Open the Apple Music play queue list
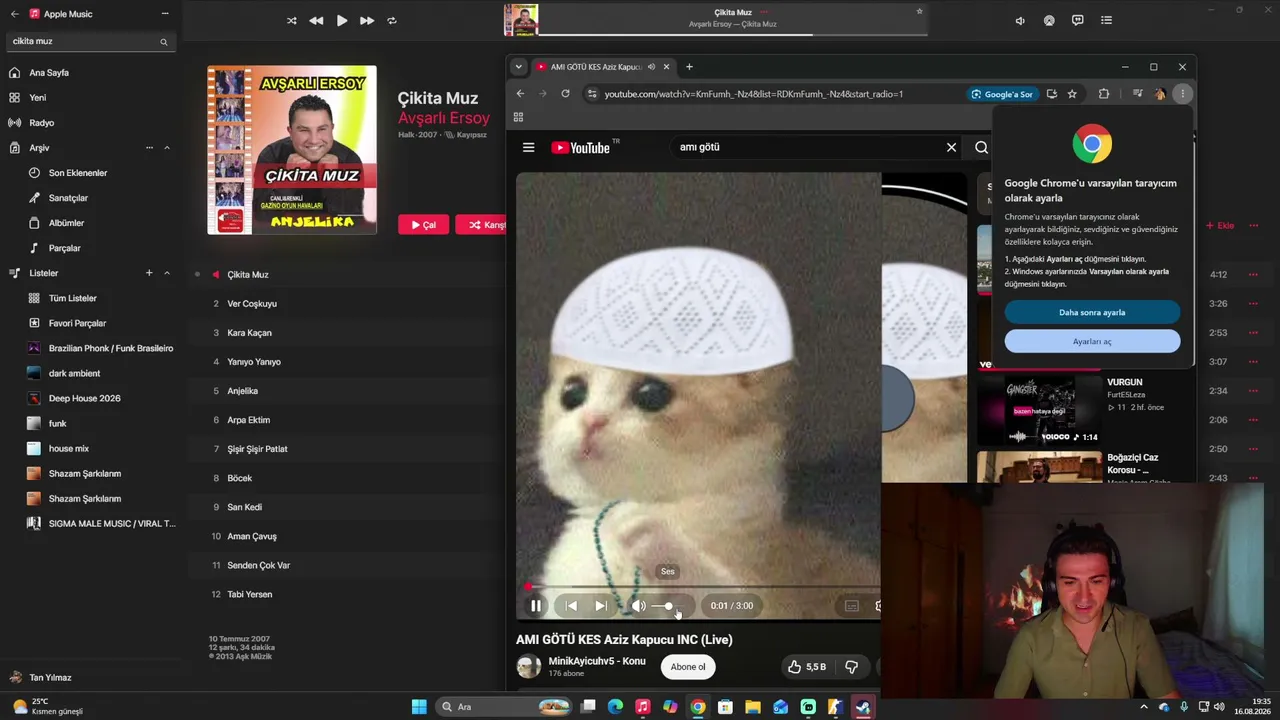Image resolution: width=1280 pixels, height=720 pixels. [x=1106, y=20]
